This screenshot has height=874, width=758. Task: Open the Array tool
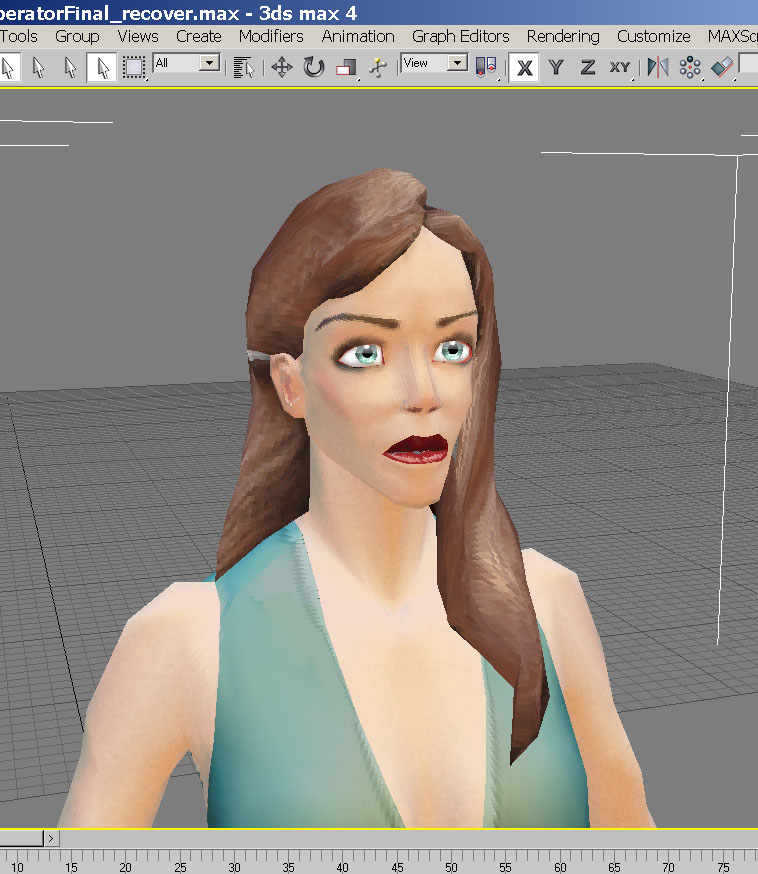tap(689, 67)
